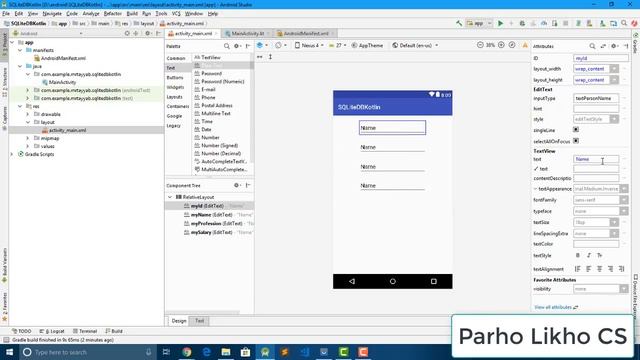Viewport: 640px width, 360px height.
Task: Open the Refactor menu
Action: [113, 13]
